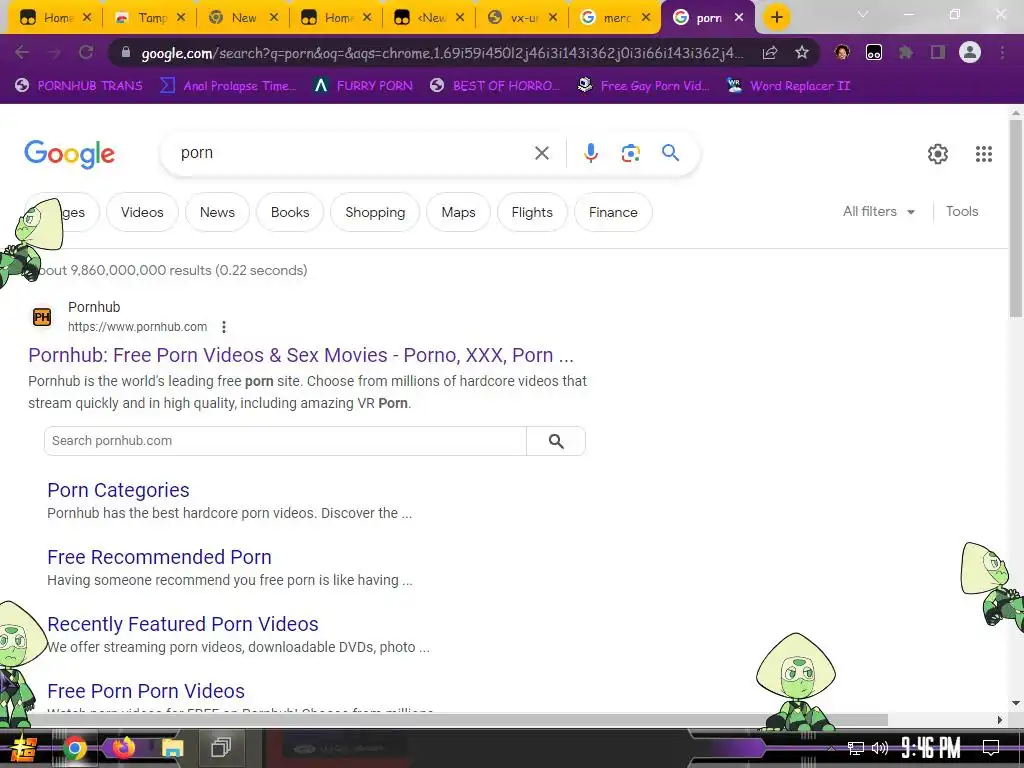Open Task View on the taskbar
This screenshot has height=768, width=1024.
[x=221, y=748]
